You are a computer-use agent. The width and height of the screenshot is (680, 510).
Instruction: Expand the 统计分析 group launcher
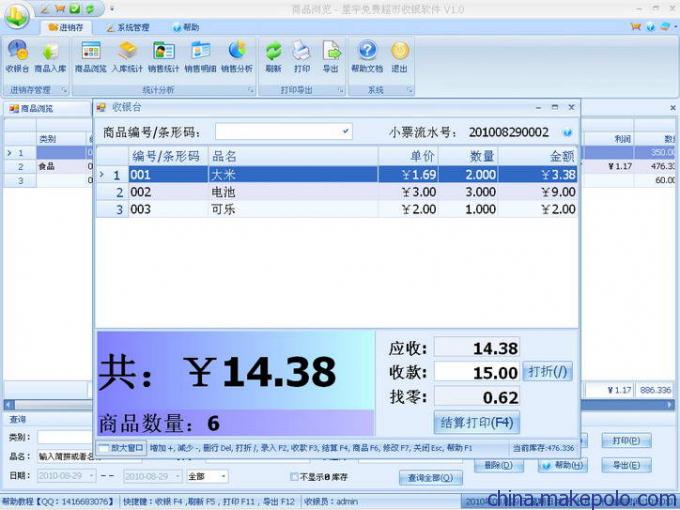[x=251, y=90]
